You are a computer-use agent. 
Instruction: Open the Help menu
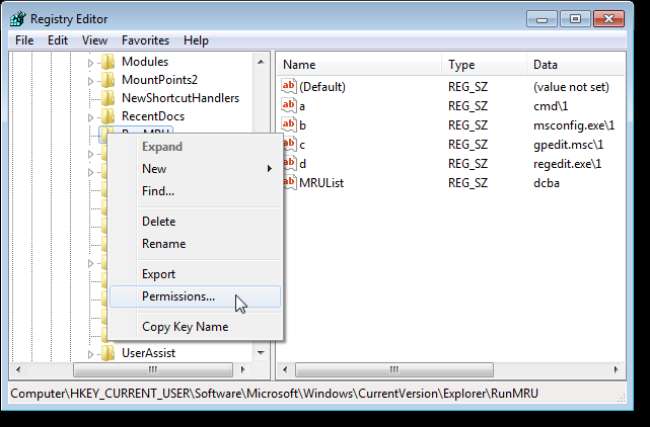196,41
